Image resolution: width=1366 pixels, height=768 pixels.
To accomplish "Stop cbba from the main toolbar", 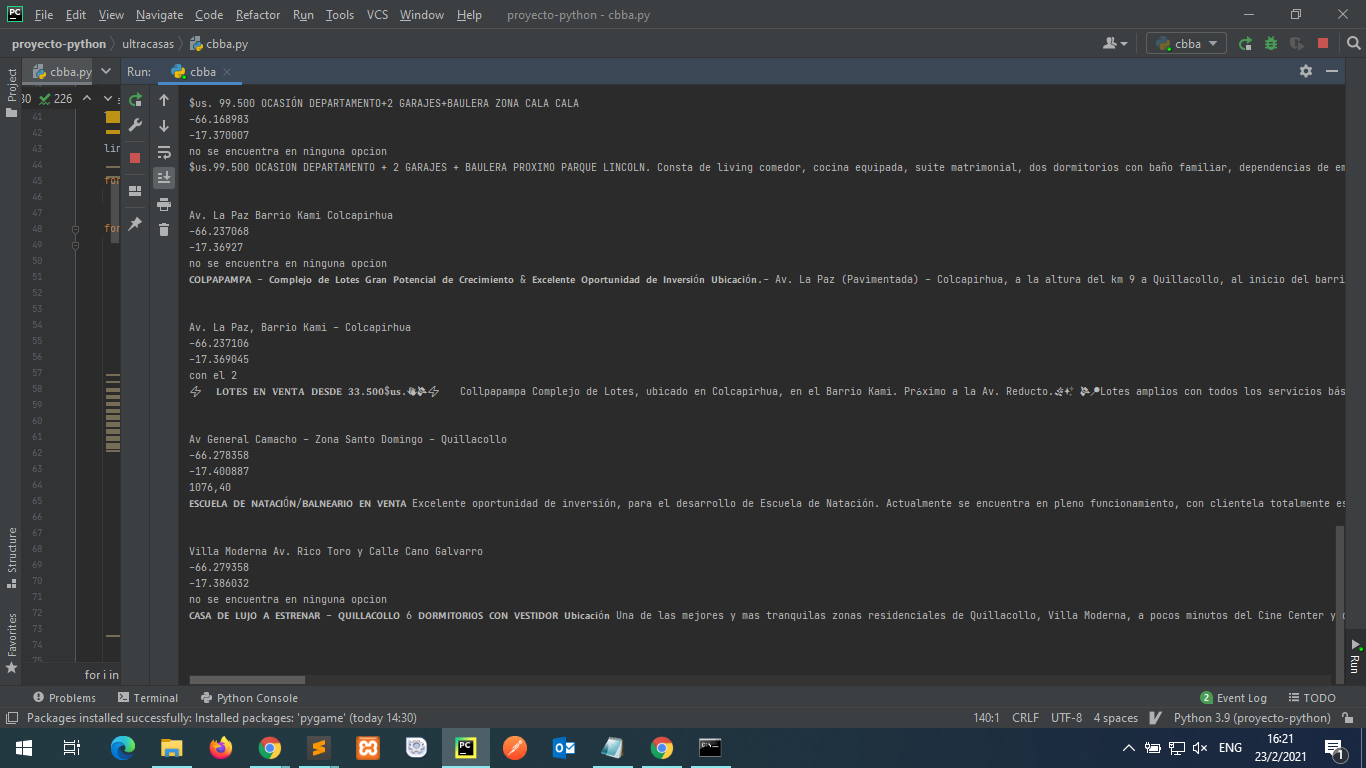I will 1323,44.
